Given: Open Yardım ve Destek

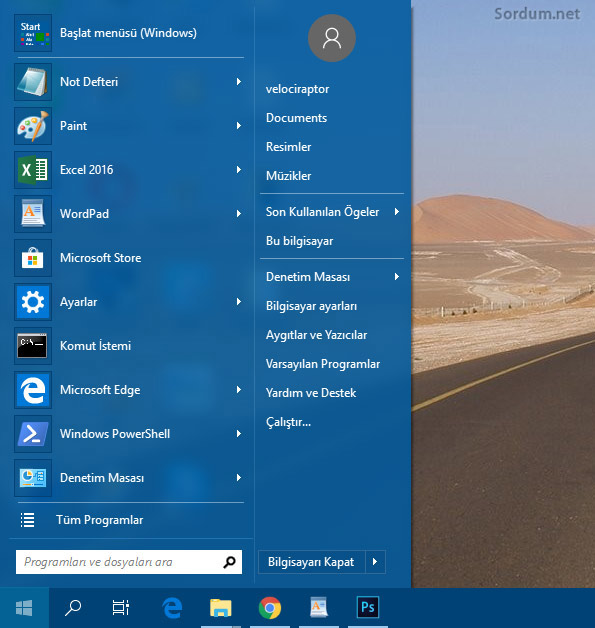Looking at the screenshot, I should point(311,393).
